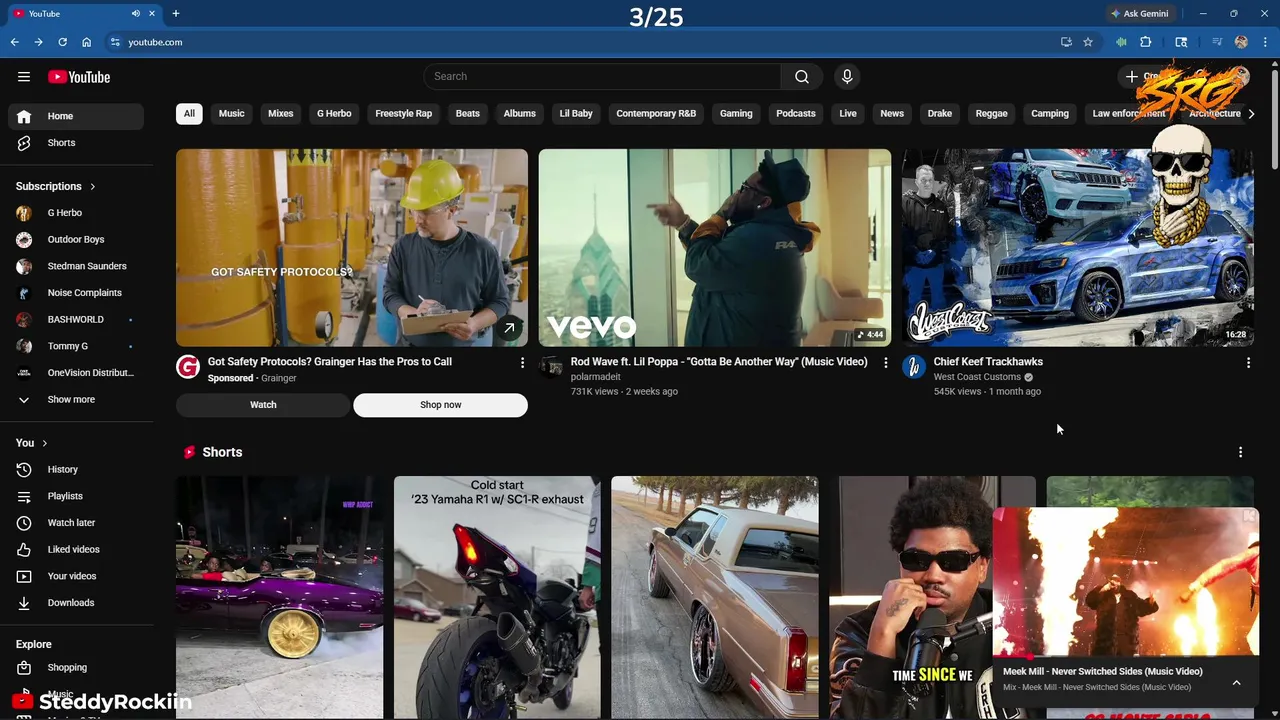Go to browser home page icon
This screenshot has width=1280, height=720.
point(86,42)
